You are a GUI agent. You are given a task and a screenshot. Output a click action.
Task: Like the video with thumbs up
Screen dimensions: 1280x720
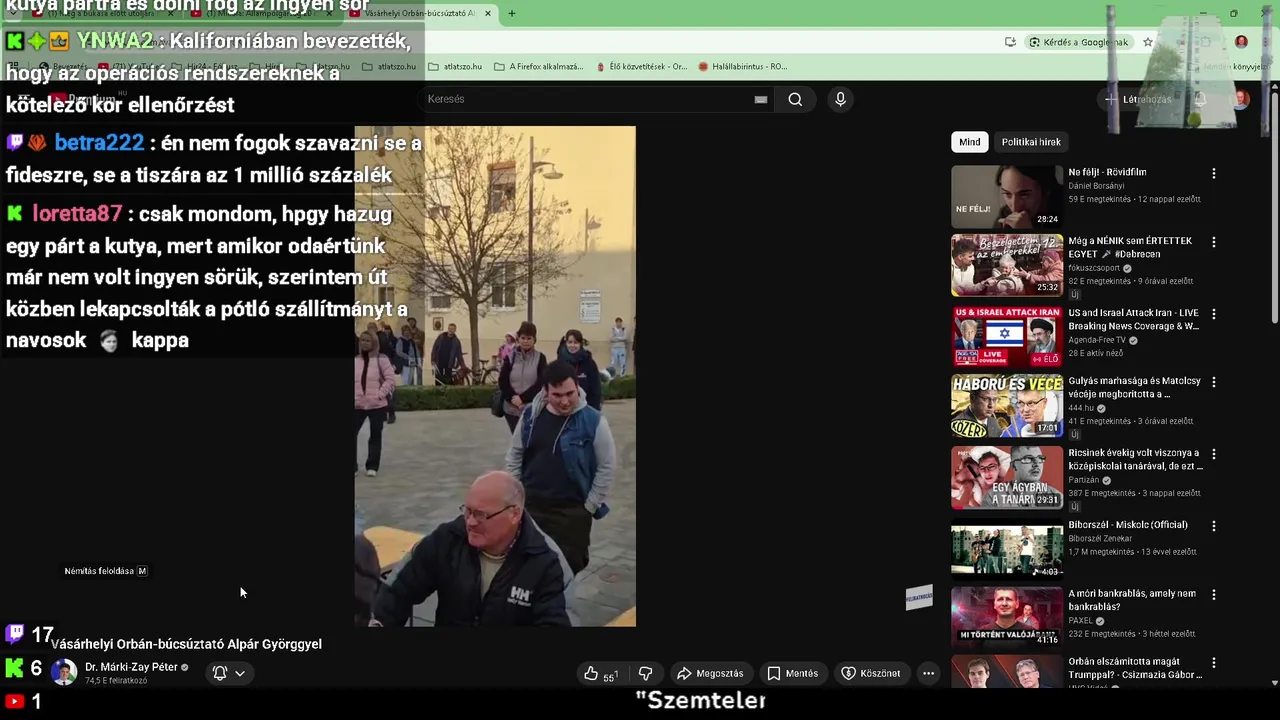[602, 674]
